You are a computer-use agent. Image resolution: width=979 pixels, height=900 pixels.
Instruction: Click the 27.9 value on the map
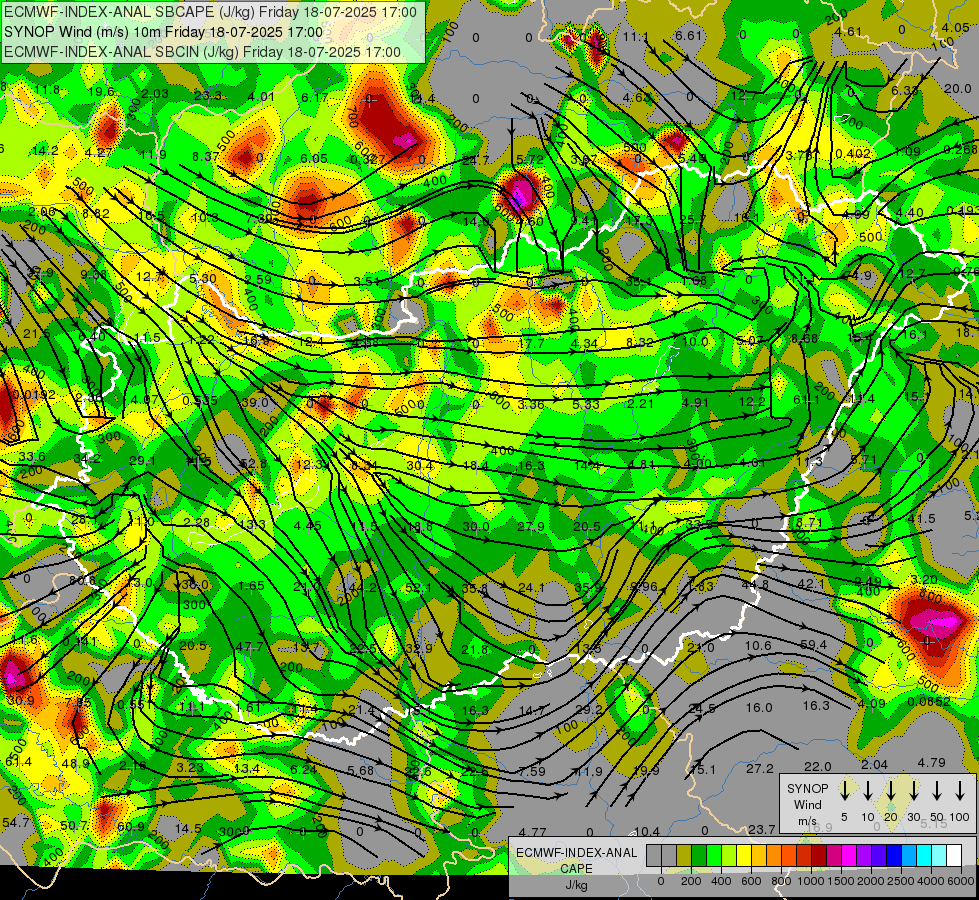pyautogui.click(x=531, y=527)
